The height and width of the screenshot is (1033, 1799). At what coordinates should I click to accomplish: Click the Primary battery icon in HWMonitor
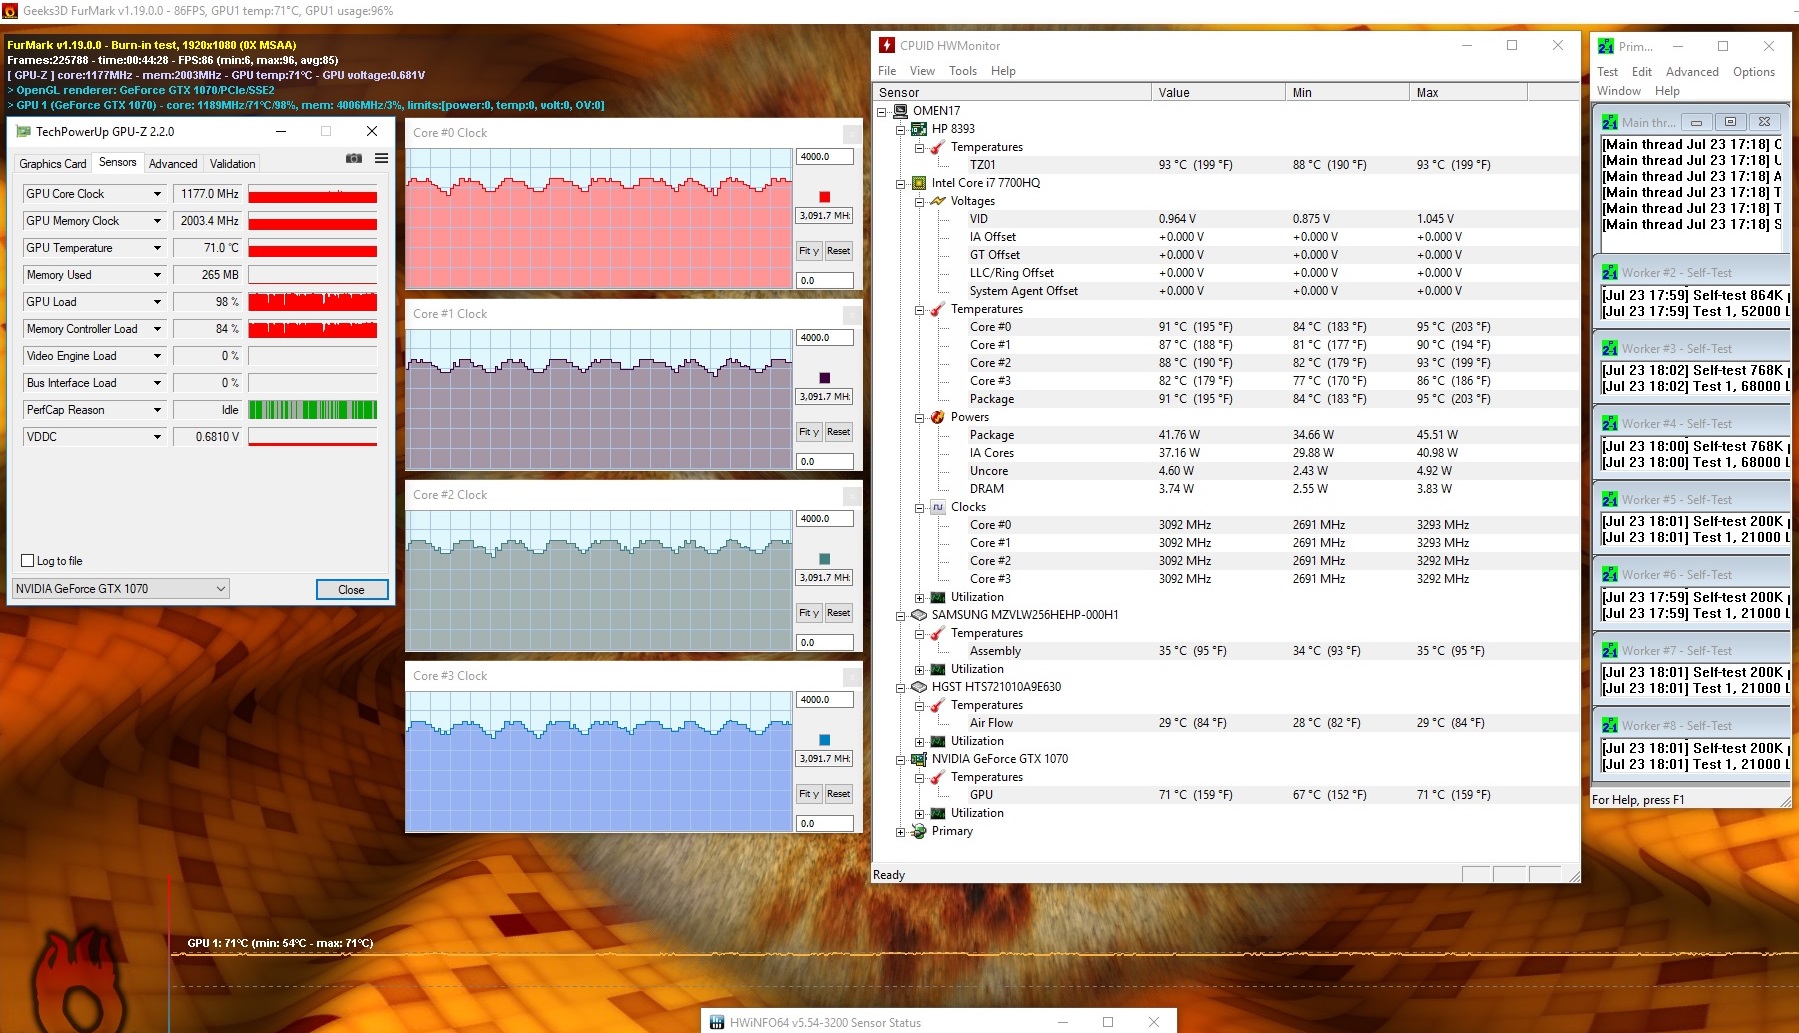coord(919,831)
